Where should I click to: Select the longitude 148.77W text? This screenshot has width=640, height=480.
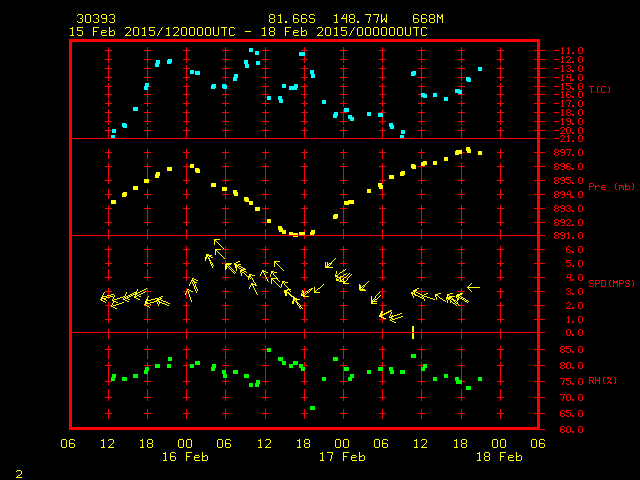360,19
